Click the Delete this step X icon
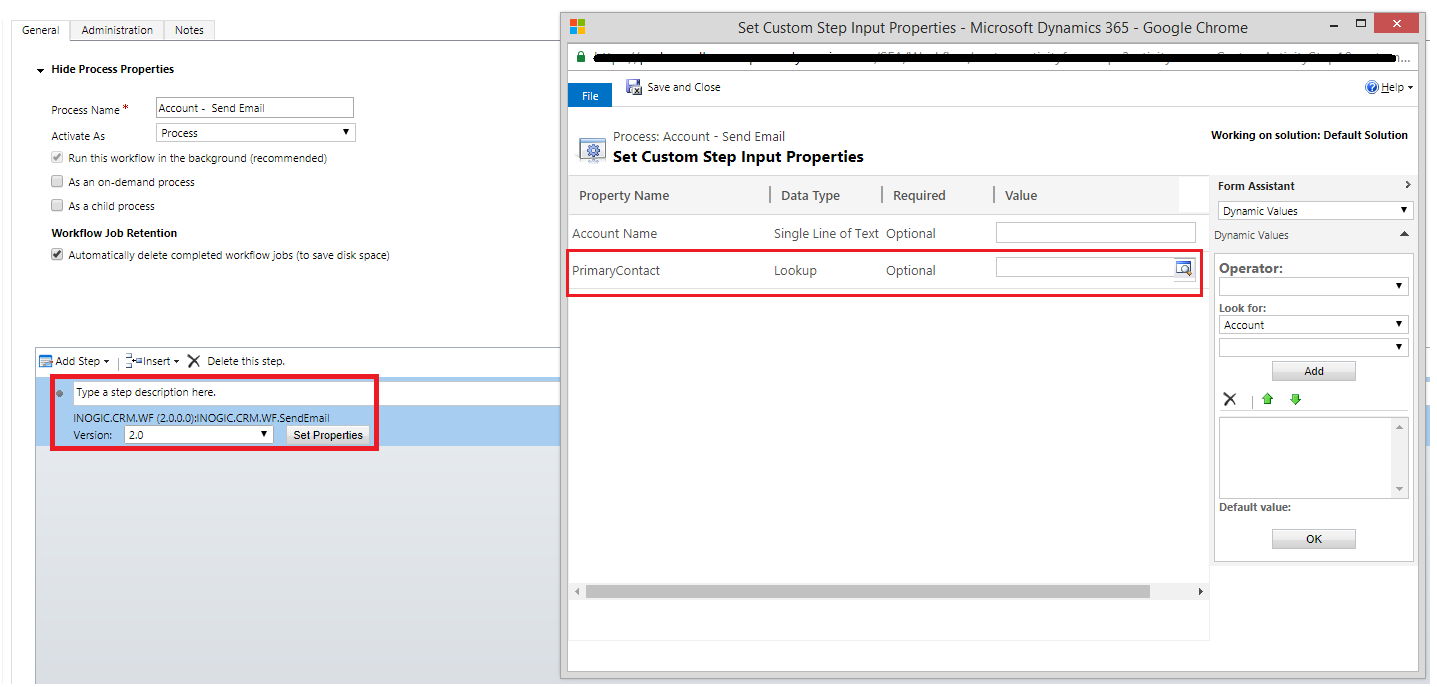1437x687 pixels. [x=194, y=361]
